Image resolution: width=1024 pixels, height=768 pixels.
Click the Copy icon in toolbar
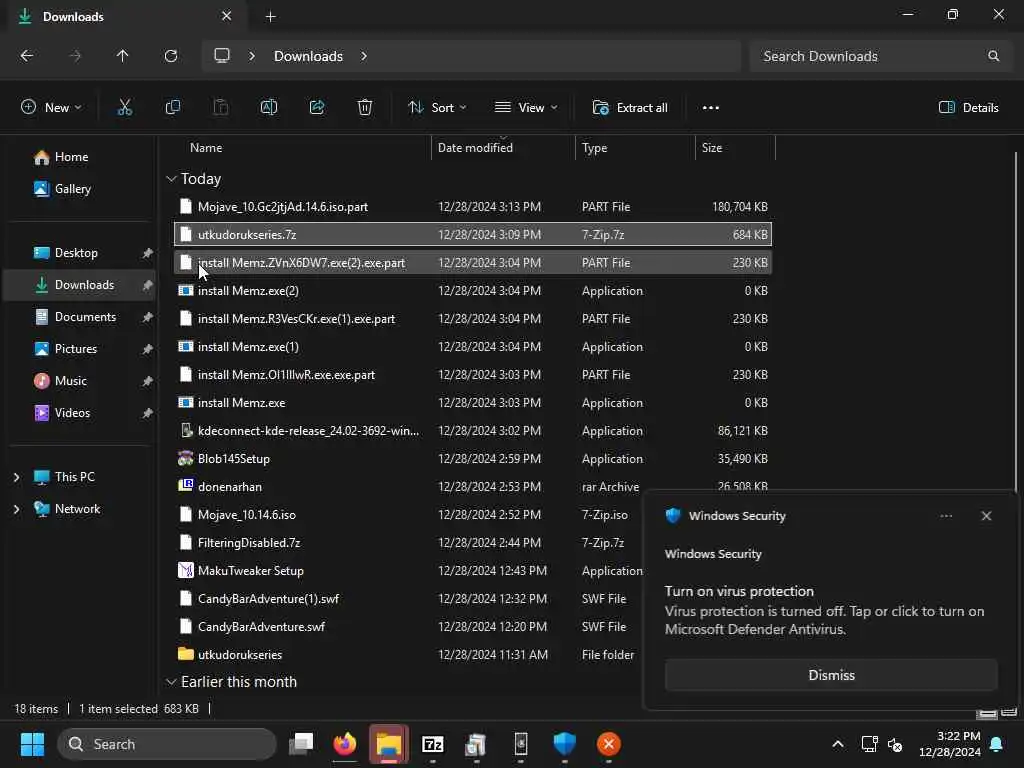(172, 108)
